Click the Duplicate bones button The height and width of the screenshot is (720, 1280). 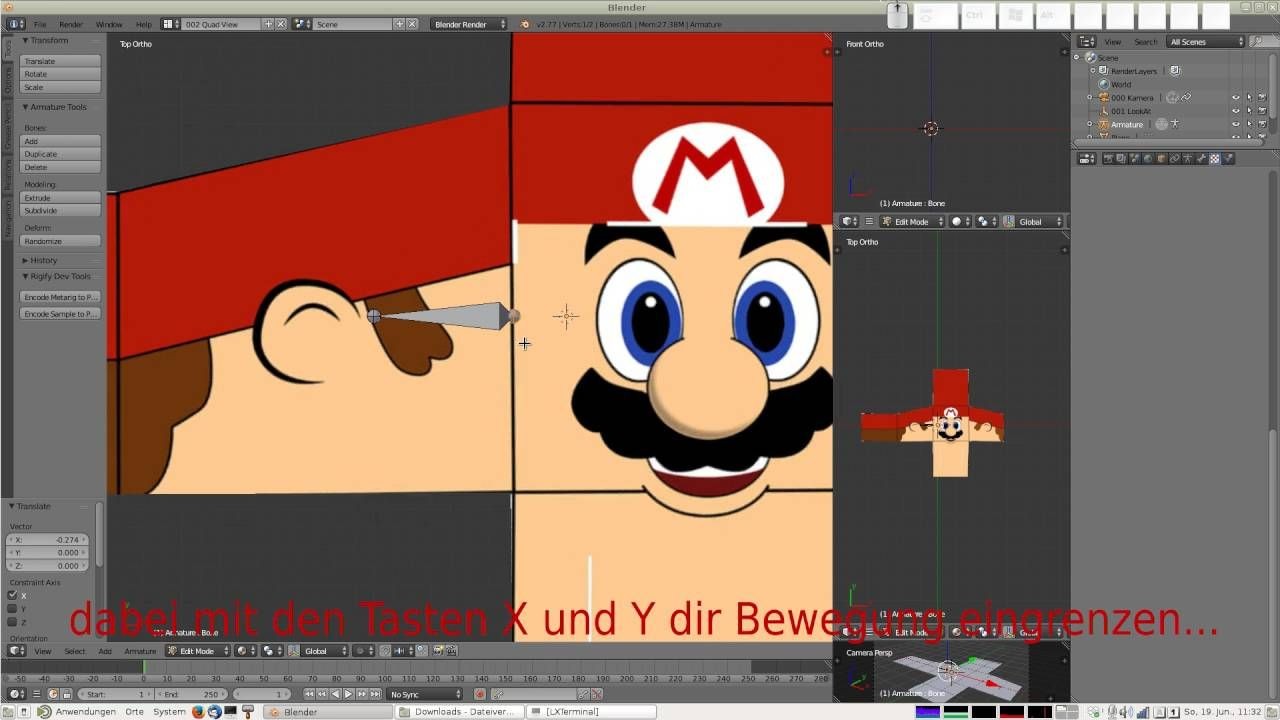pyautogui.click(x=60, y=154)
